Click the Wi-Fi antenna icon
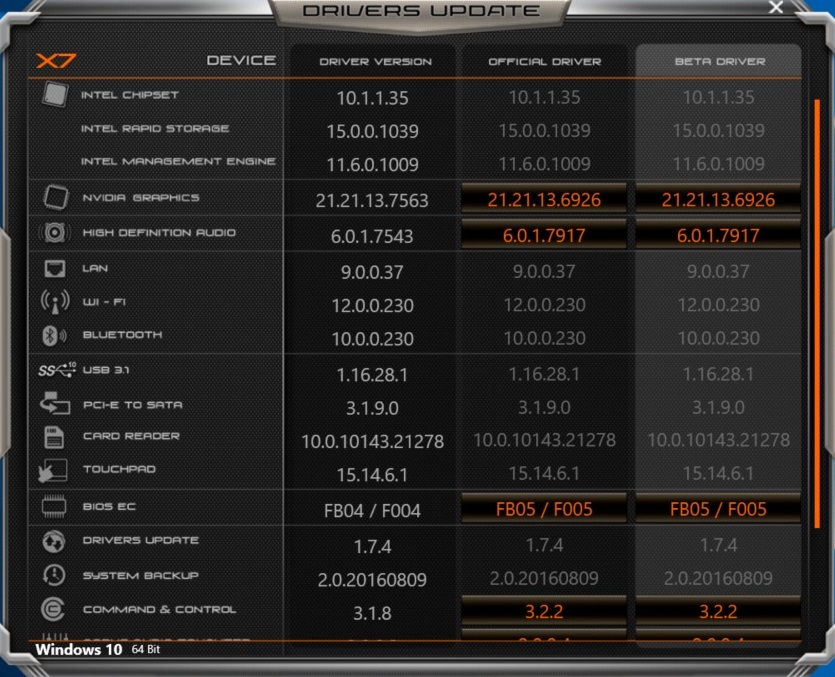Image resolution: width=835 pixels, height=677 pixels. (x=55, y=302)
